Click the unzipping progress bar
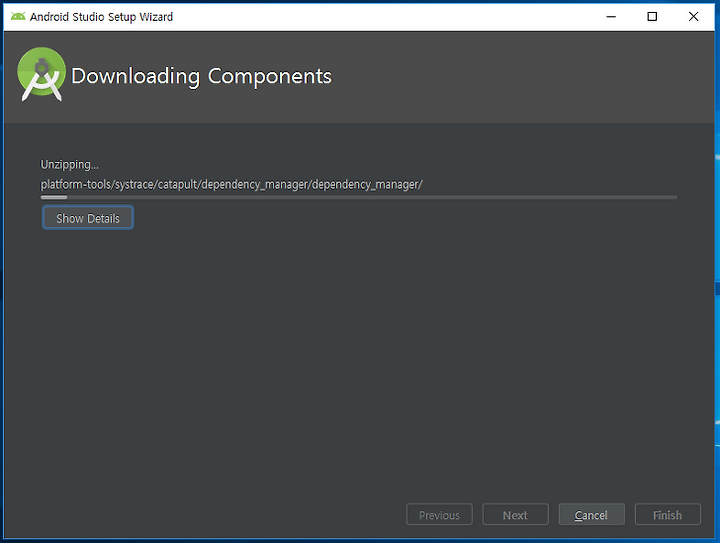This screenshot has height=543, width=720. [359, 197]
